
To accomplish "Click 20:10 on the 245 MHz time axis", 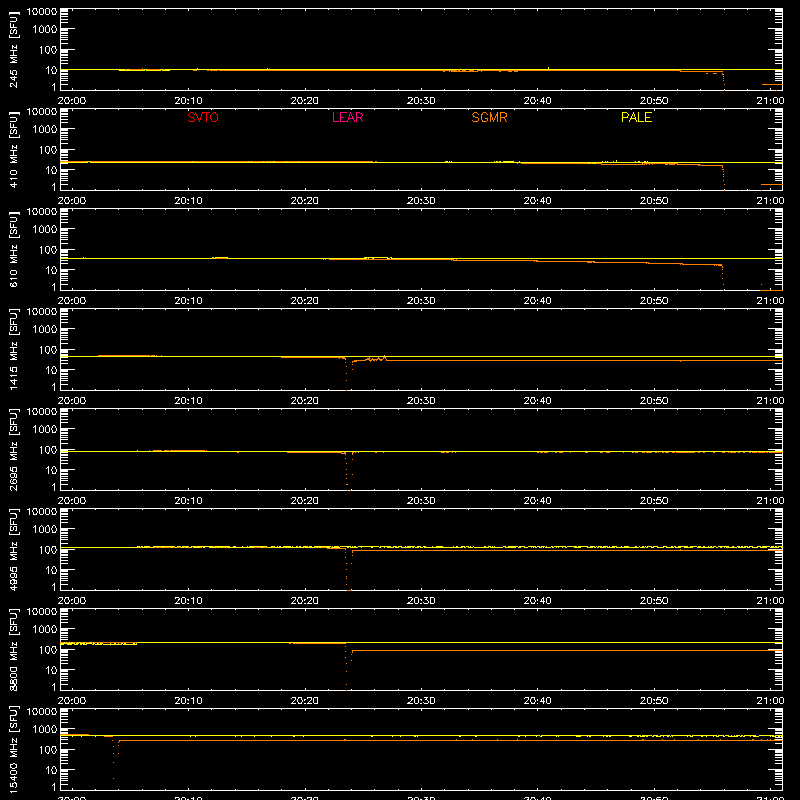I will coord(188,101).
